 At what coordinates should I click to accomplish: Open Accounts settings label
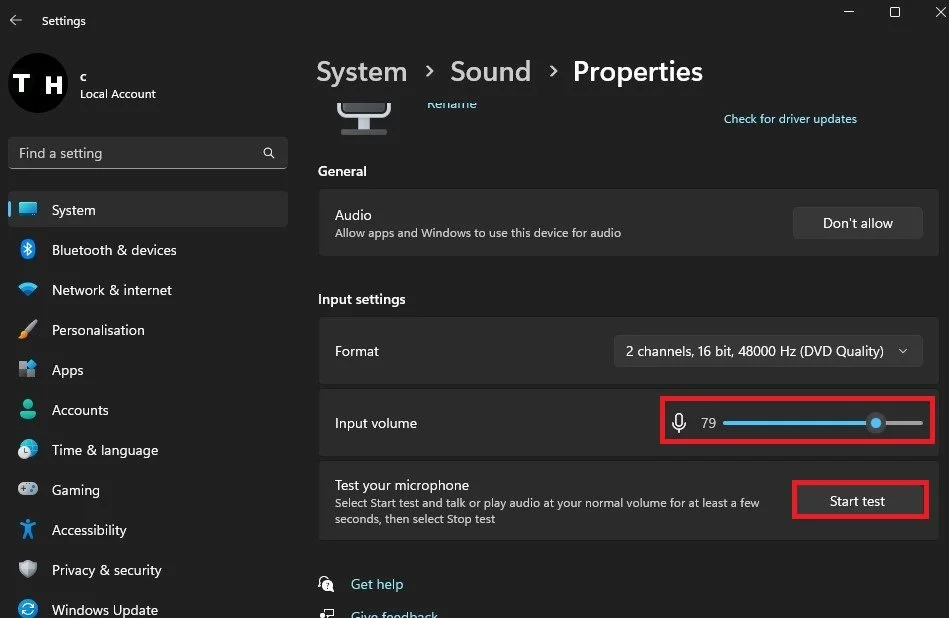80,410
